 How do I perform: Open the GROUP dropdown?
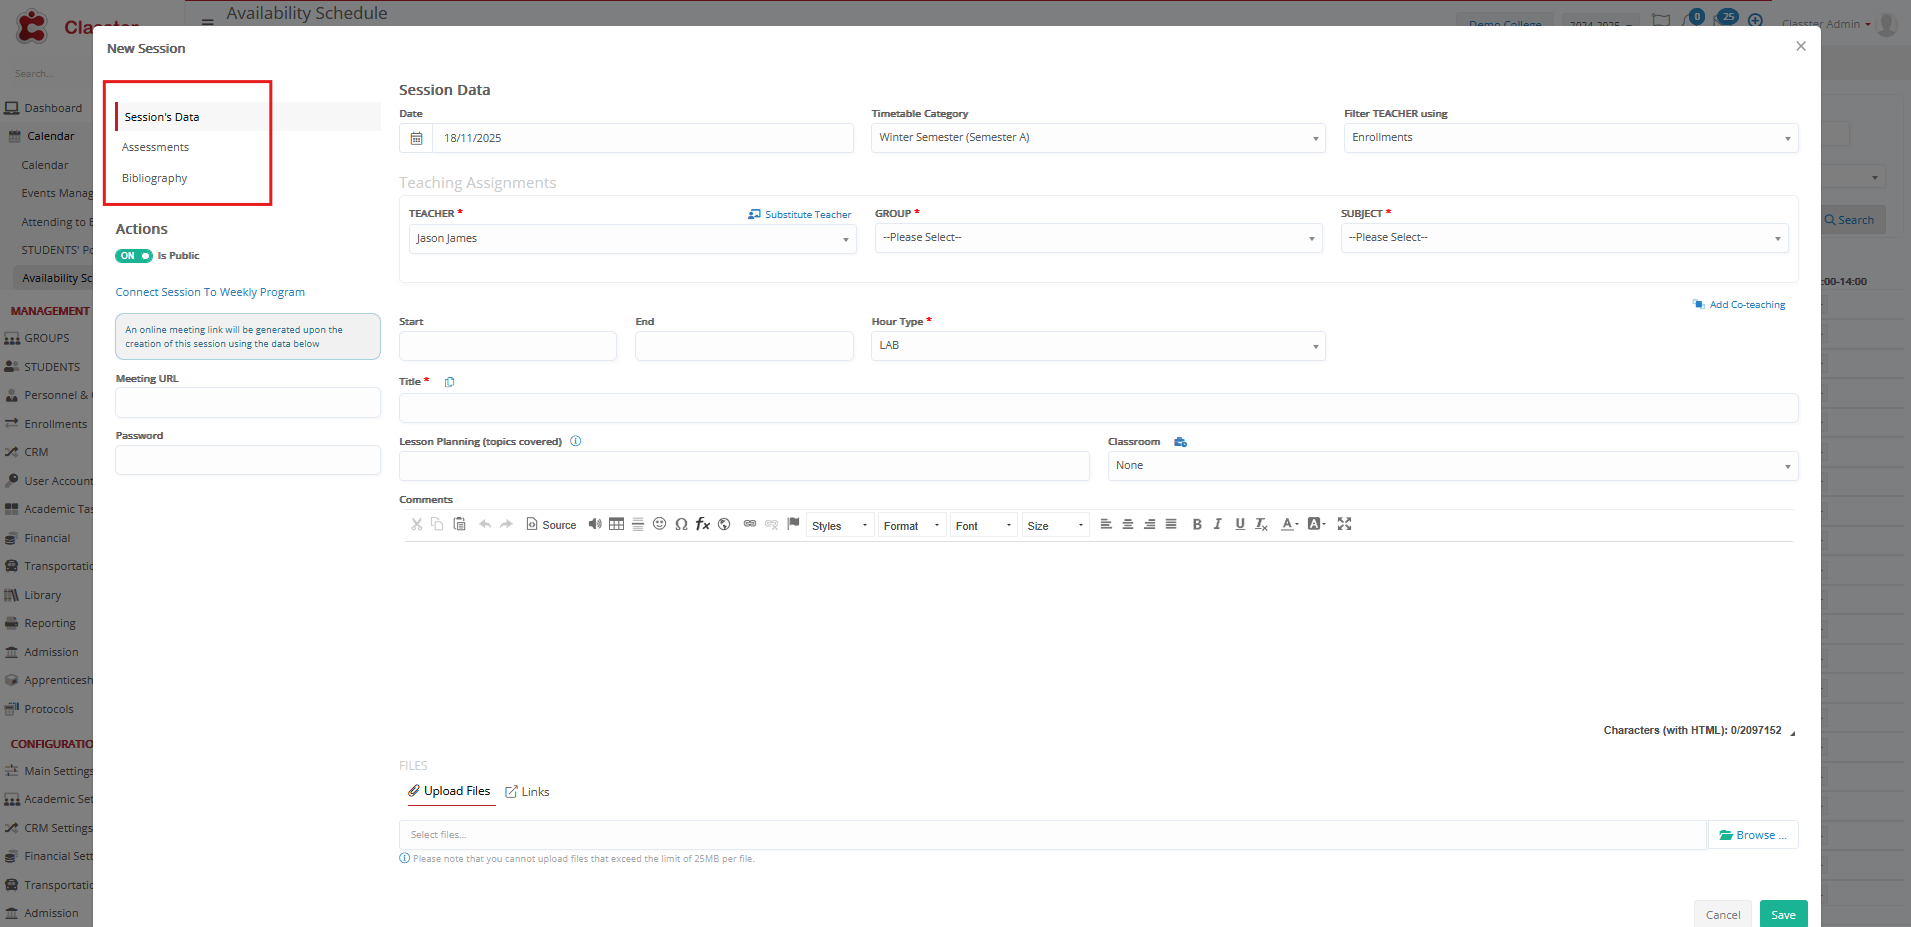[x=1098, y=238]
